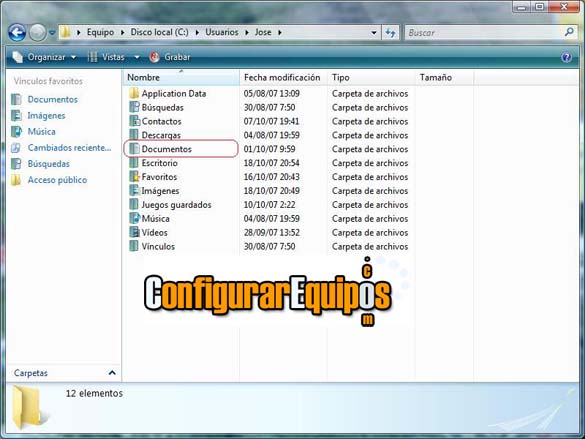Open recent pages dropdown next to Forward

click(x=52, y=33)
